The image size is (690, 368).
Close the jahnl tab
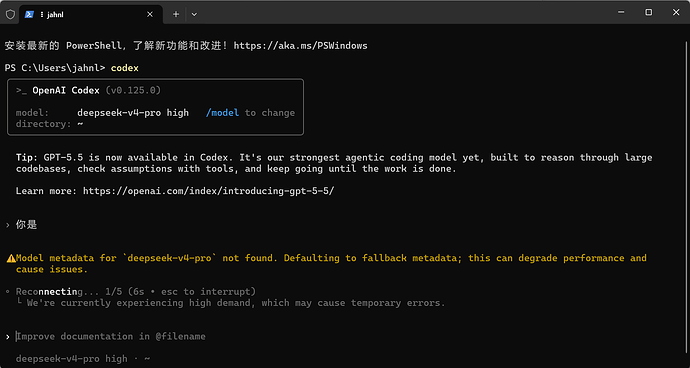[x=150, y=14]
